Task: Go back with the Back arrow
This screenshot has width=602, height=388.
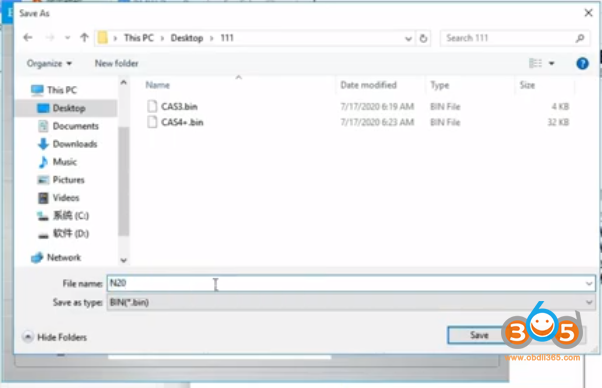Action: pos(28,38)
